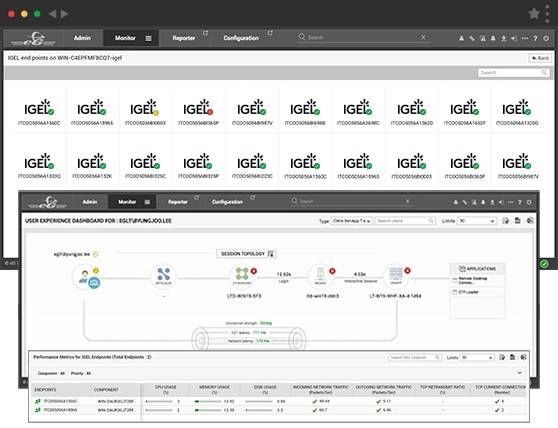
Task: Click red alert badge on StoreFront node
Action: 254,271
